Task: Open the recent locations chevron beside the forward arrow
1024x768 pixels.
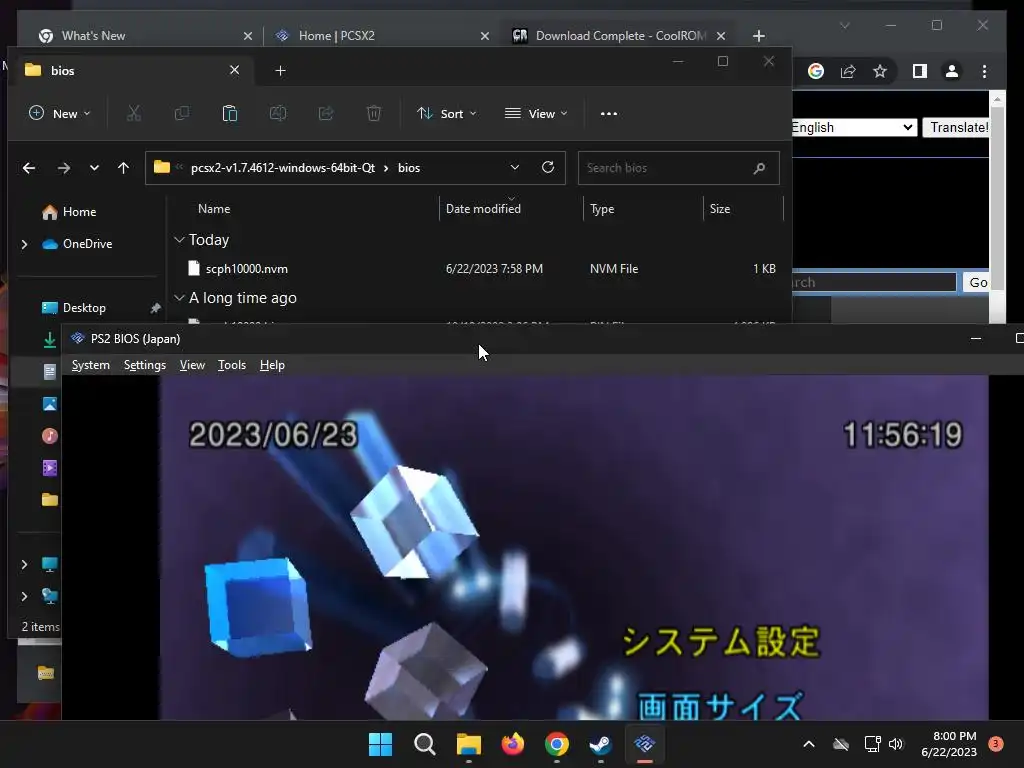Action: click(94, 168)
